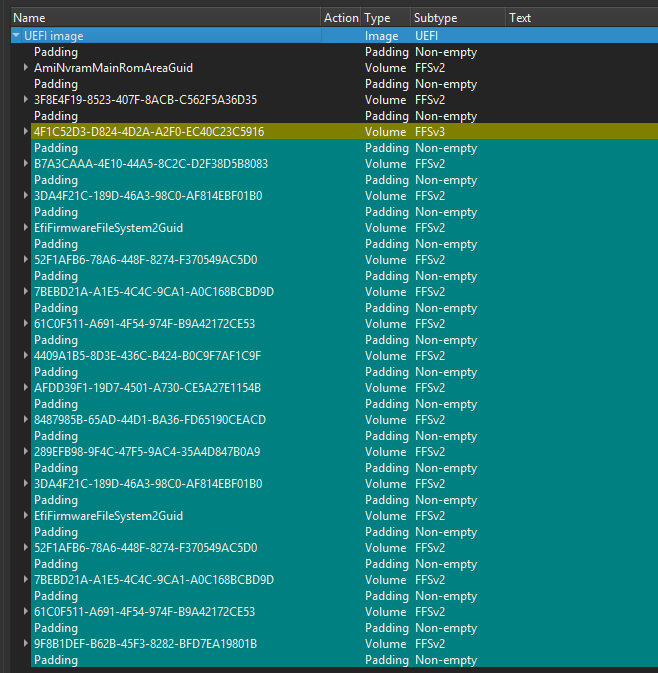Expand the 9F8B1DEF-B62B-45F3 volume
This screenshot has height=673, width=658.
(x=26, y=644)
